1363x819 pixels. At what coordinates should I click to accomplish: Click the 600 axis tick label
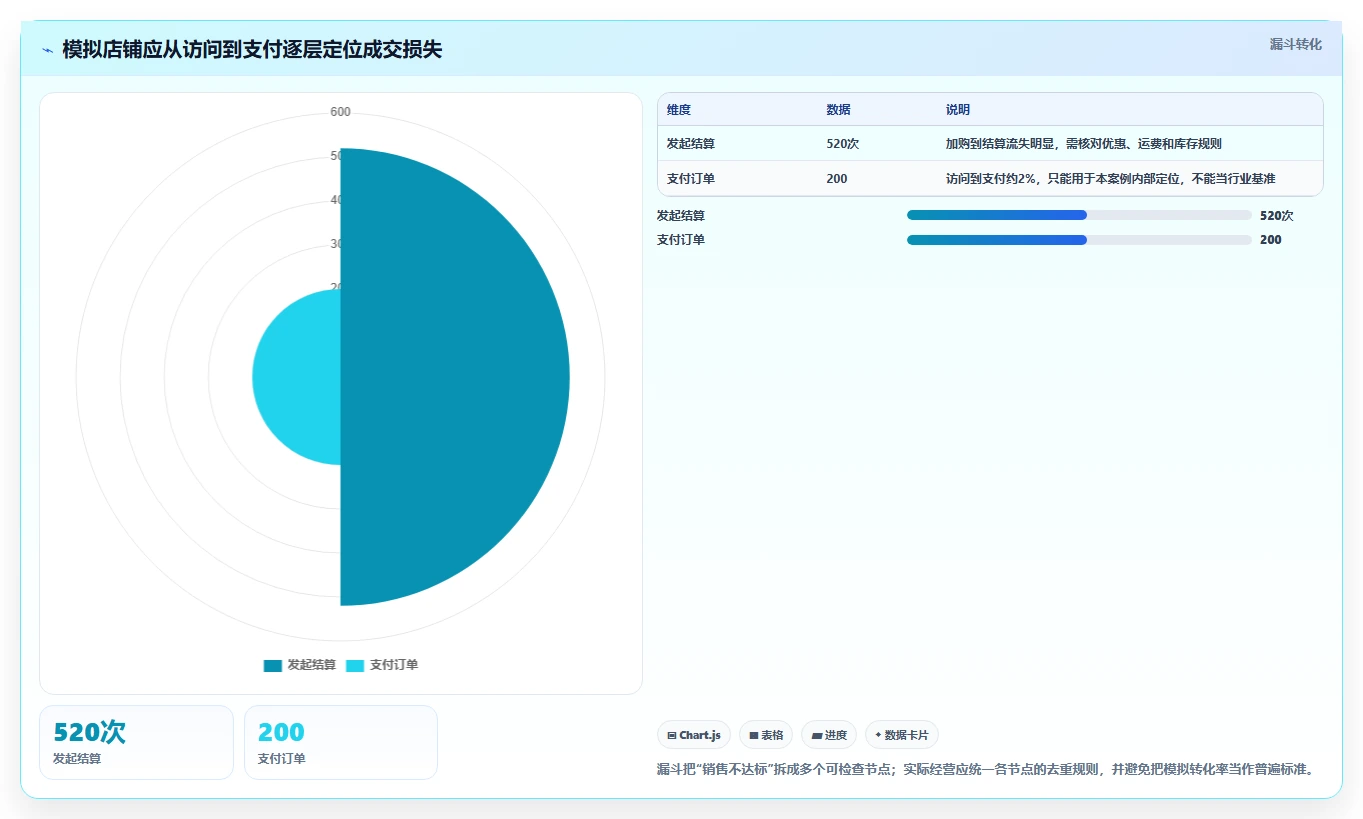(x=341, y=112)
